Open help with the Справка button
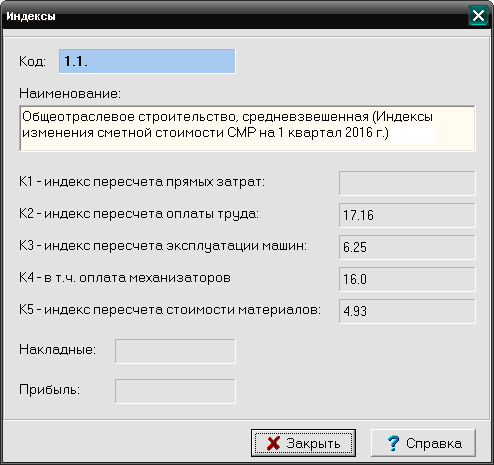Image resolution: width=494 pixels, height=465 pixels. 423,443
